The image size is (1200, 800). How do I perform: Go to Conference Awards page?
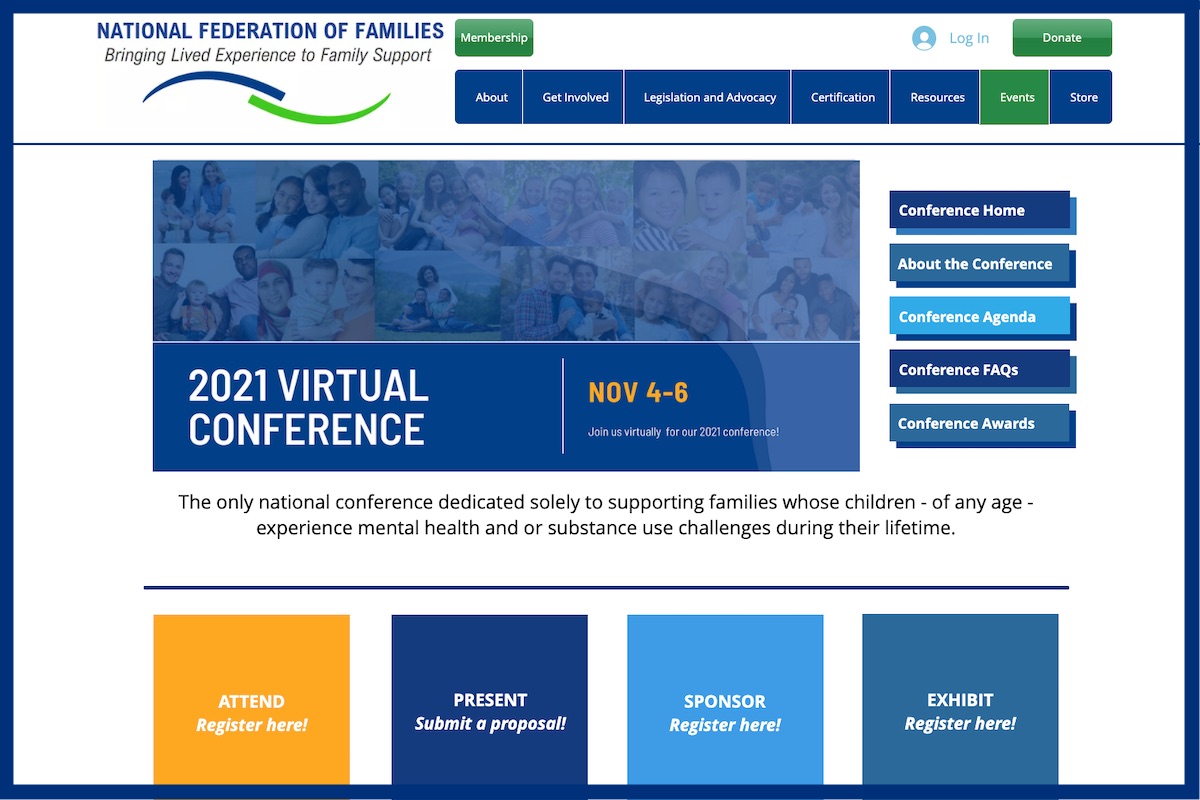point(980,423)
